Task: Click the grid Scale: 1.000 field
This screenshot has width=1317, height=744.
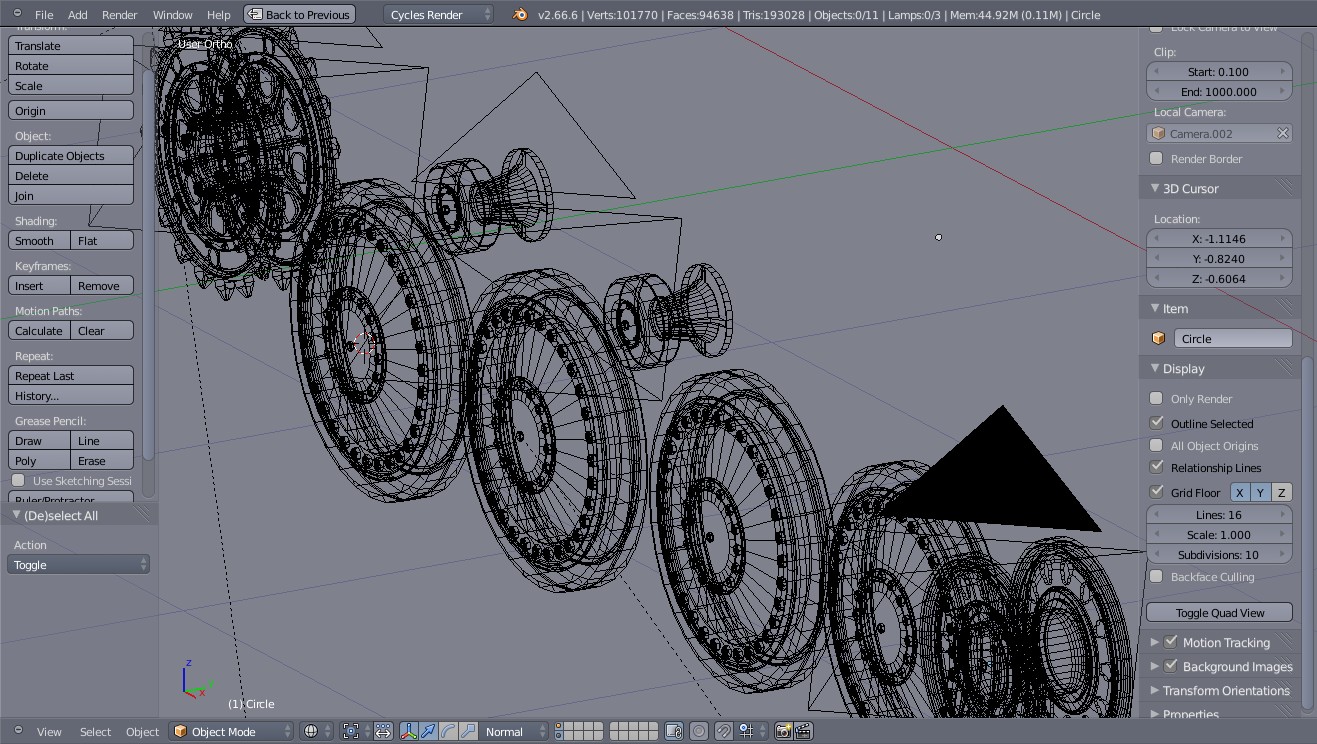Action: [x=1220, y=534]
